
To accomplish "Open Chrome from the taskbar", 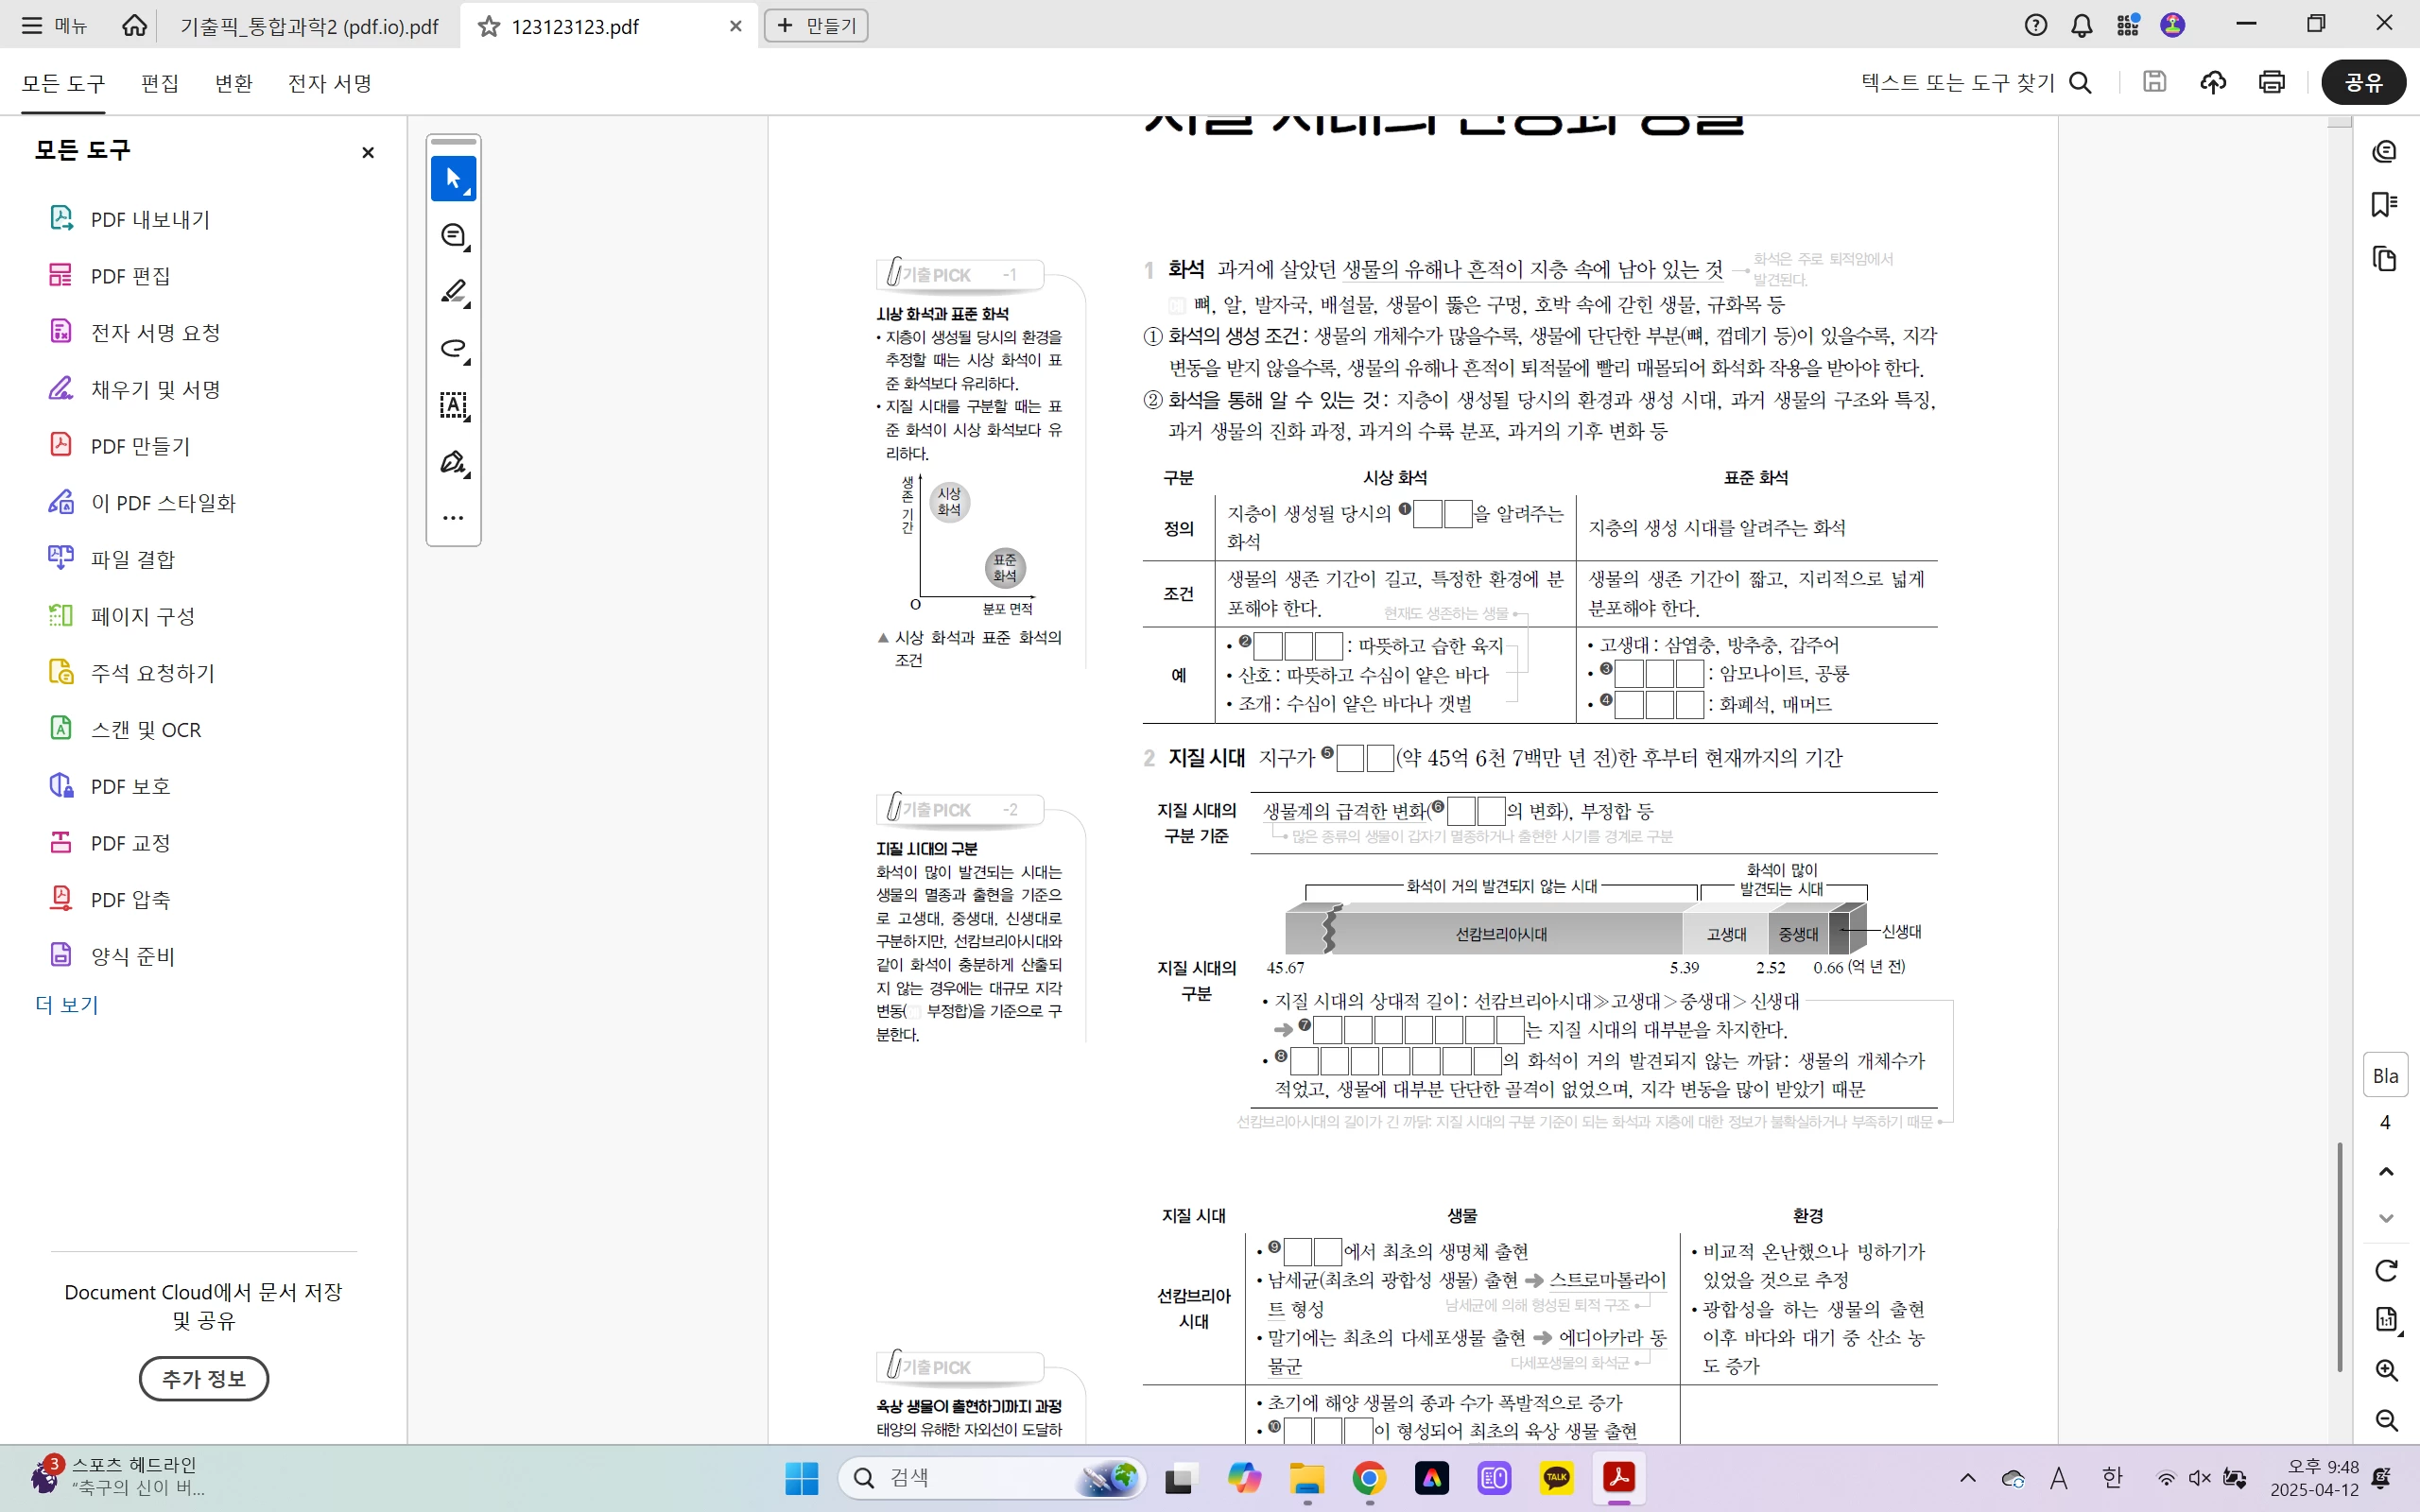I will coord(1368,1478).
